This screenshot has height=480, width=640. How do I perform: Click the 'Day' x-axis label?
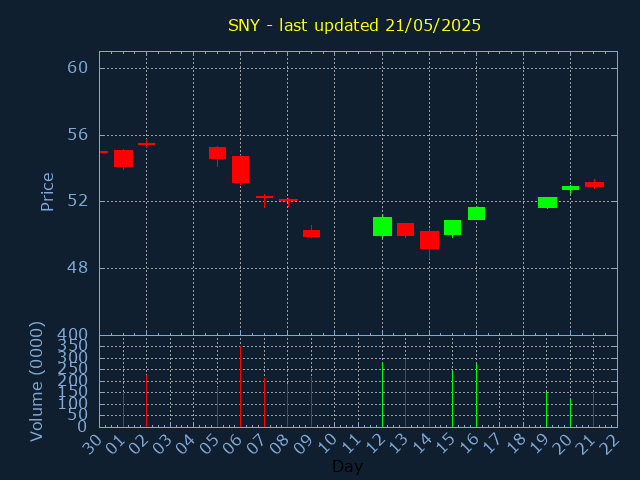pos(347,466)
